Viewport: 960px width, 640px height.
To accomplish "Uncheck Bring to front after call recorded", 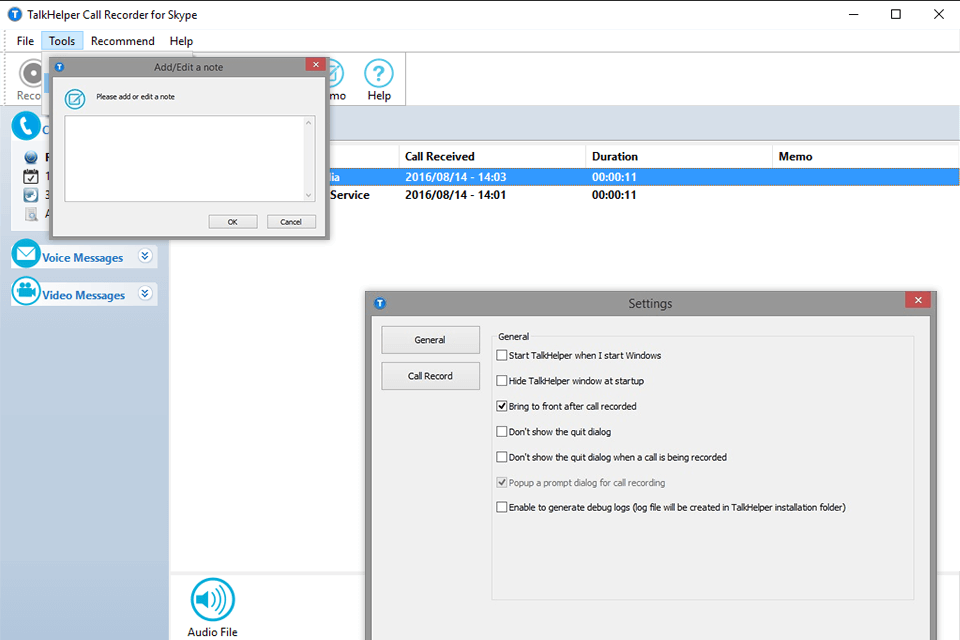I will 501,406.
